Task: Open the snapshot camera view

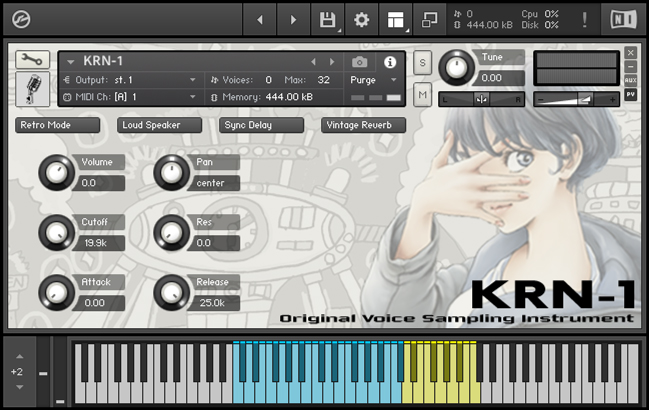Action: [359, 62]
